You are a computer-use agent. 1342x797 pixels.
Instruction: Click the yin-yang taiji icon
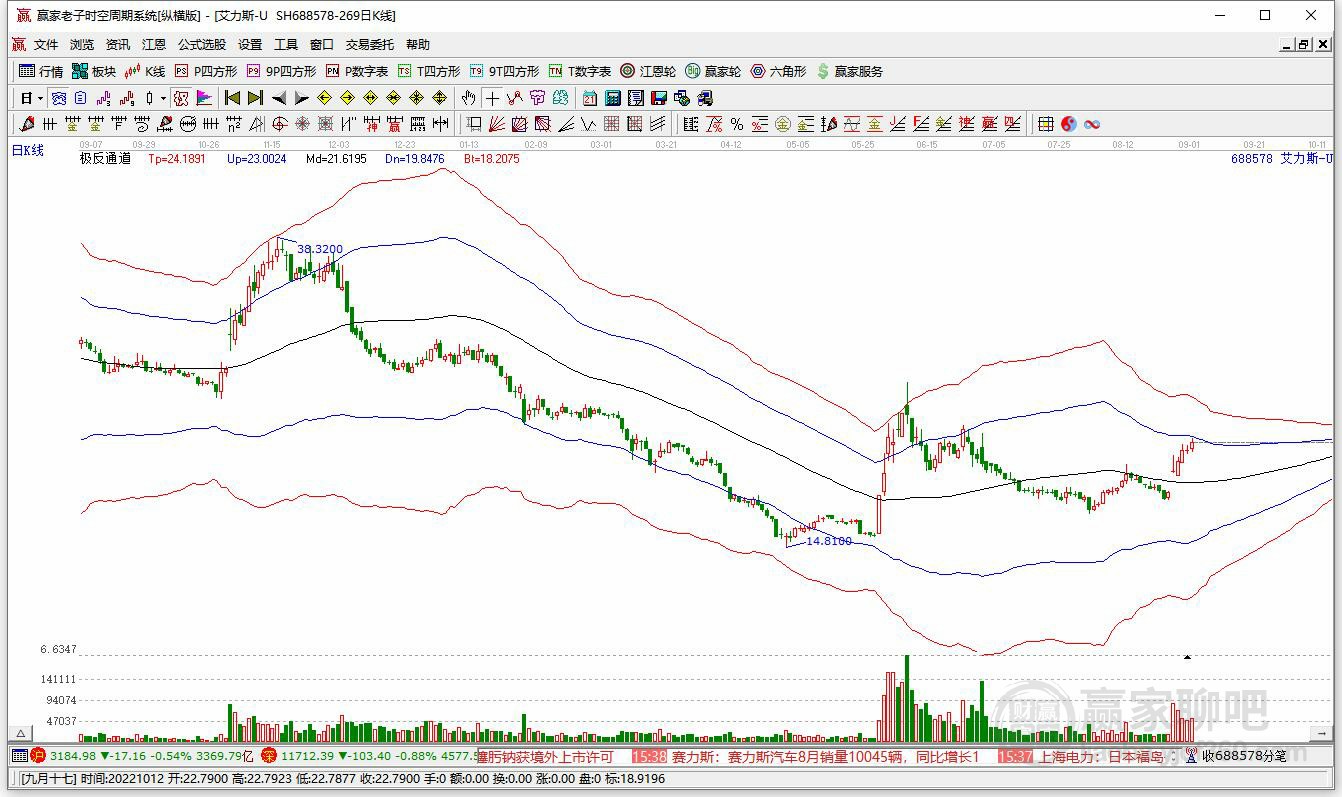coord(1069,124)
